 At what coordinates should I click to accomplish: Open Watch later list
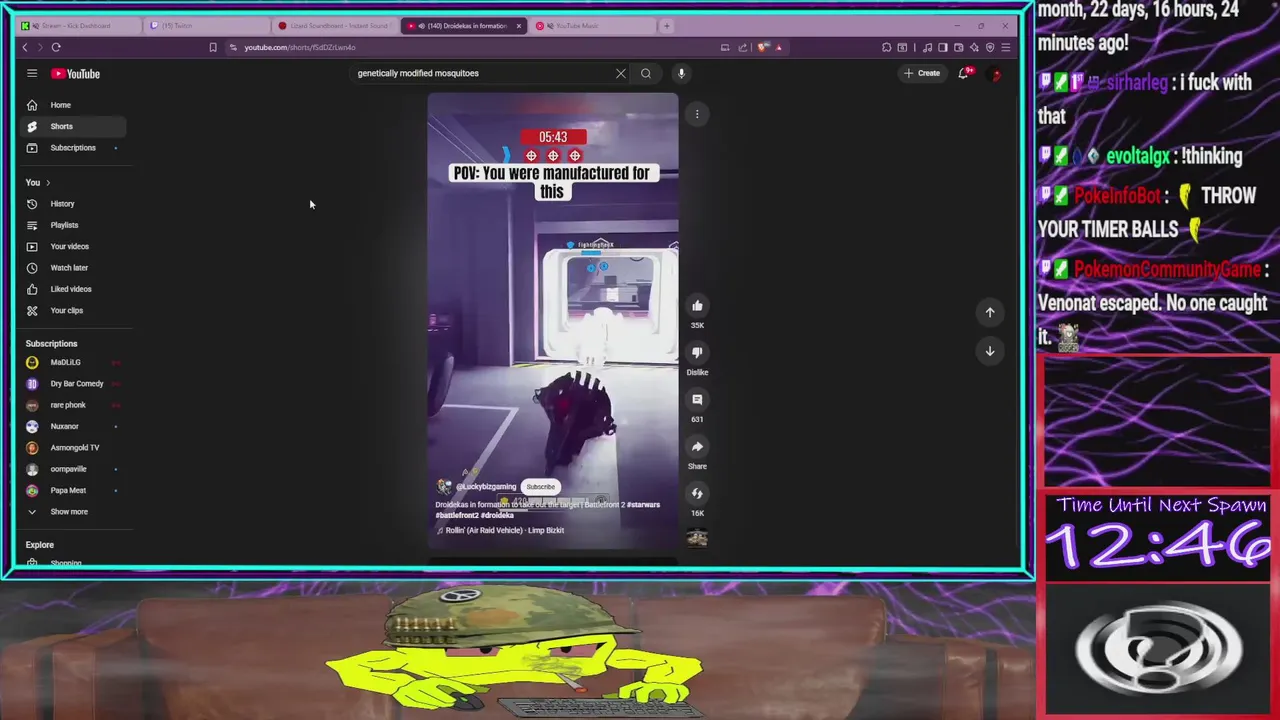click(x=73, y=268)
